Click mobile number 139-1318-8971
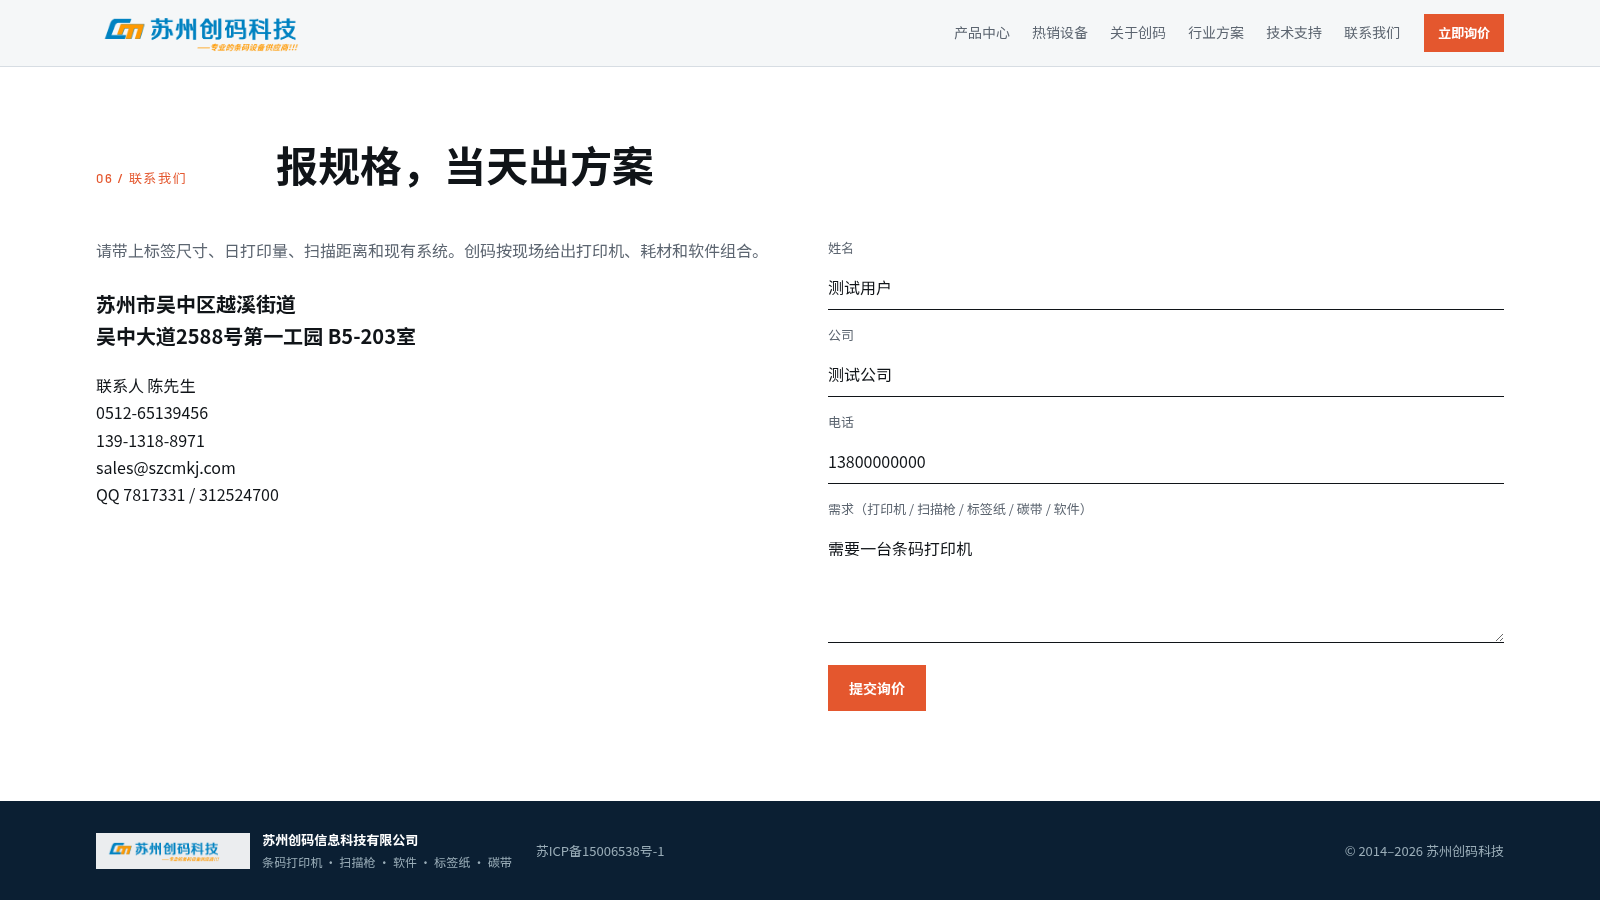 point(150,441)
